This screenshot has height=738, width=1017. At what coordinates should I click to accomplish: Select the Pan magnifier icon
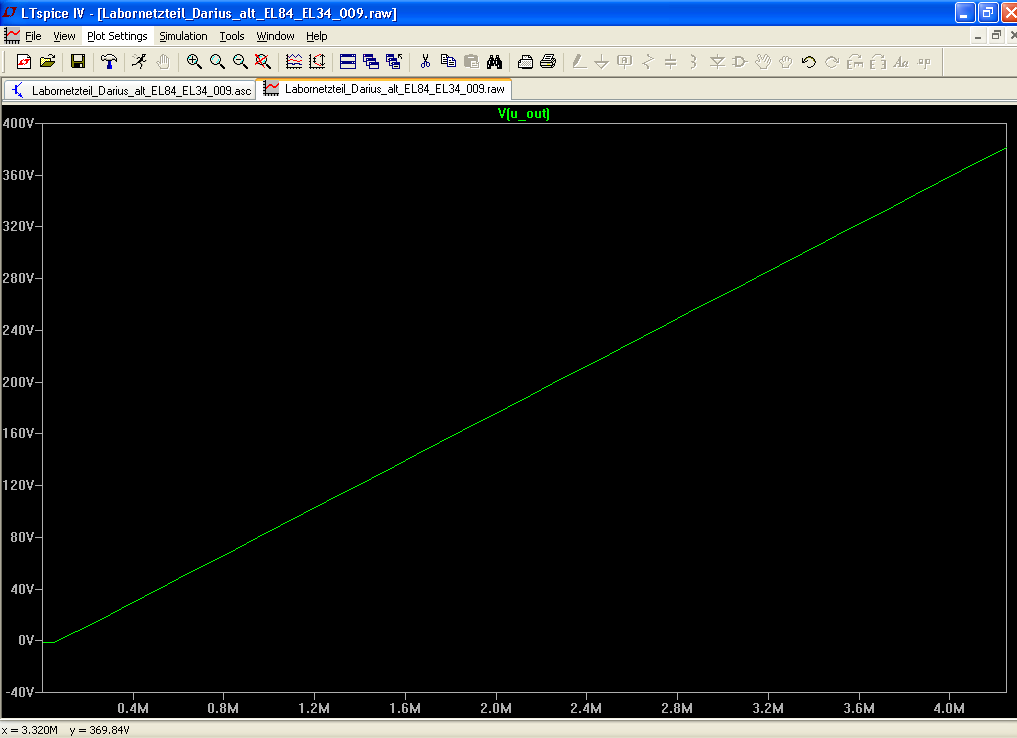[x=217, y=62]
